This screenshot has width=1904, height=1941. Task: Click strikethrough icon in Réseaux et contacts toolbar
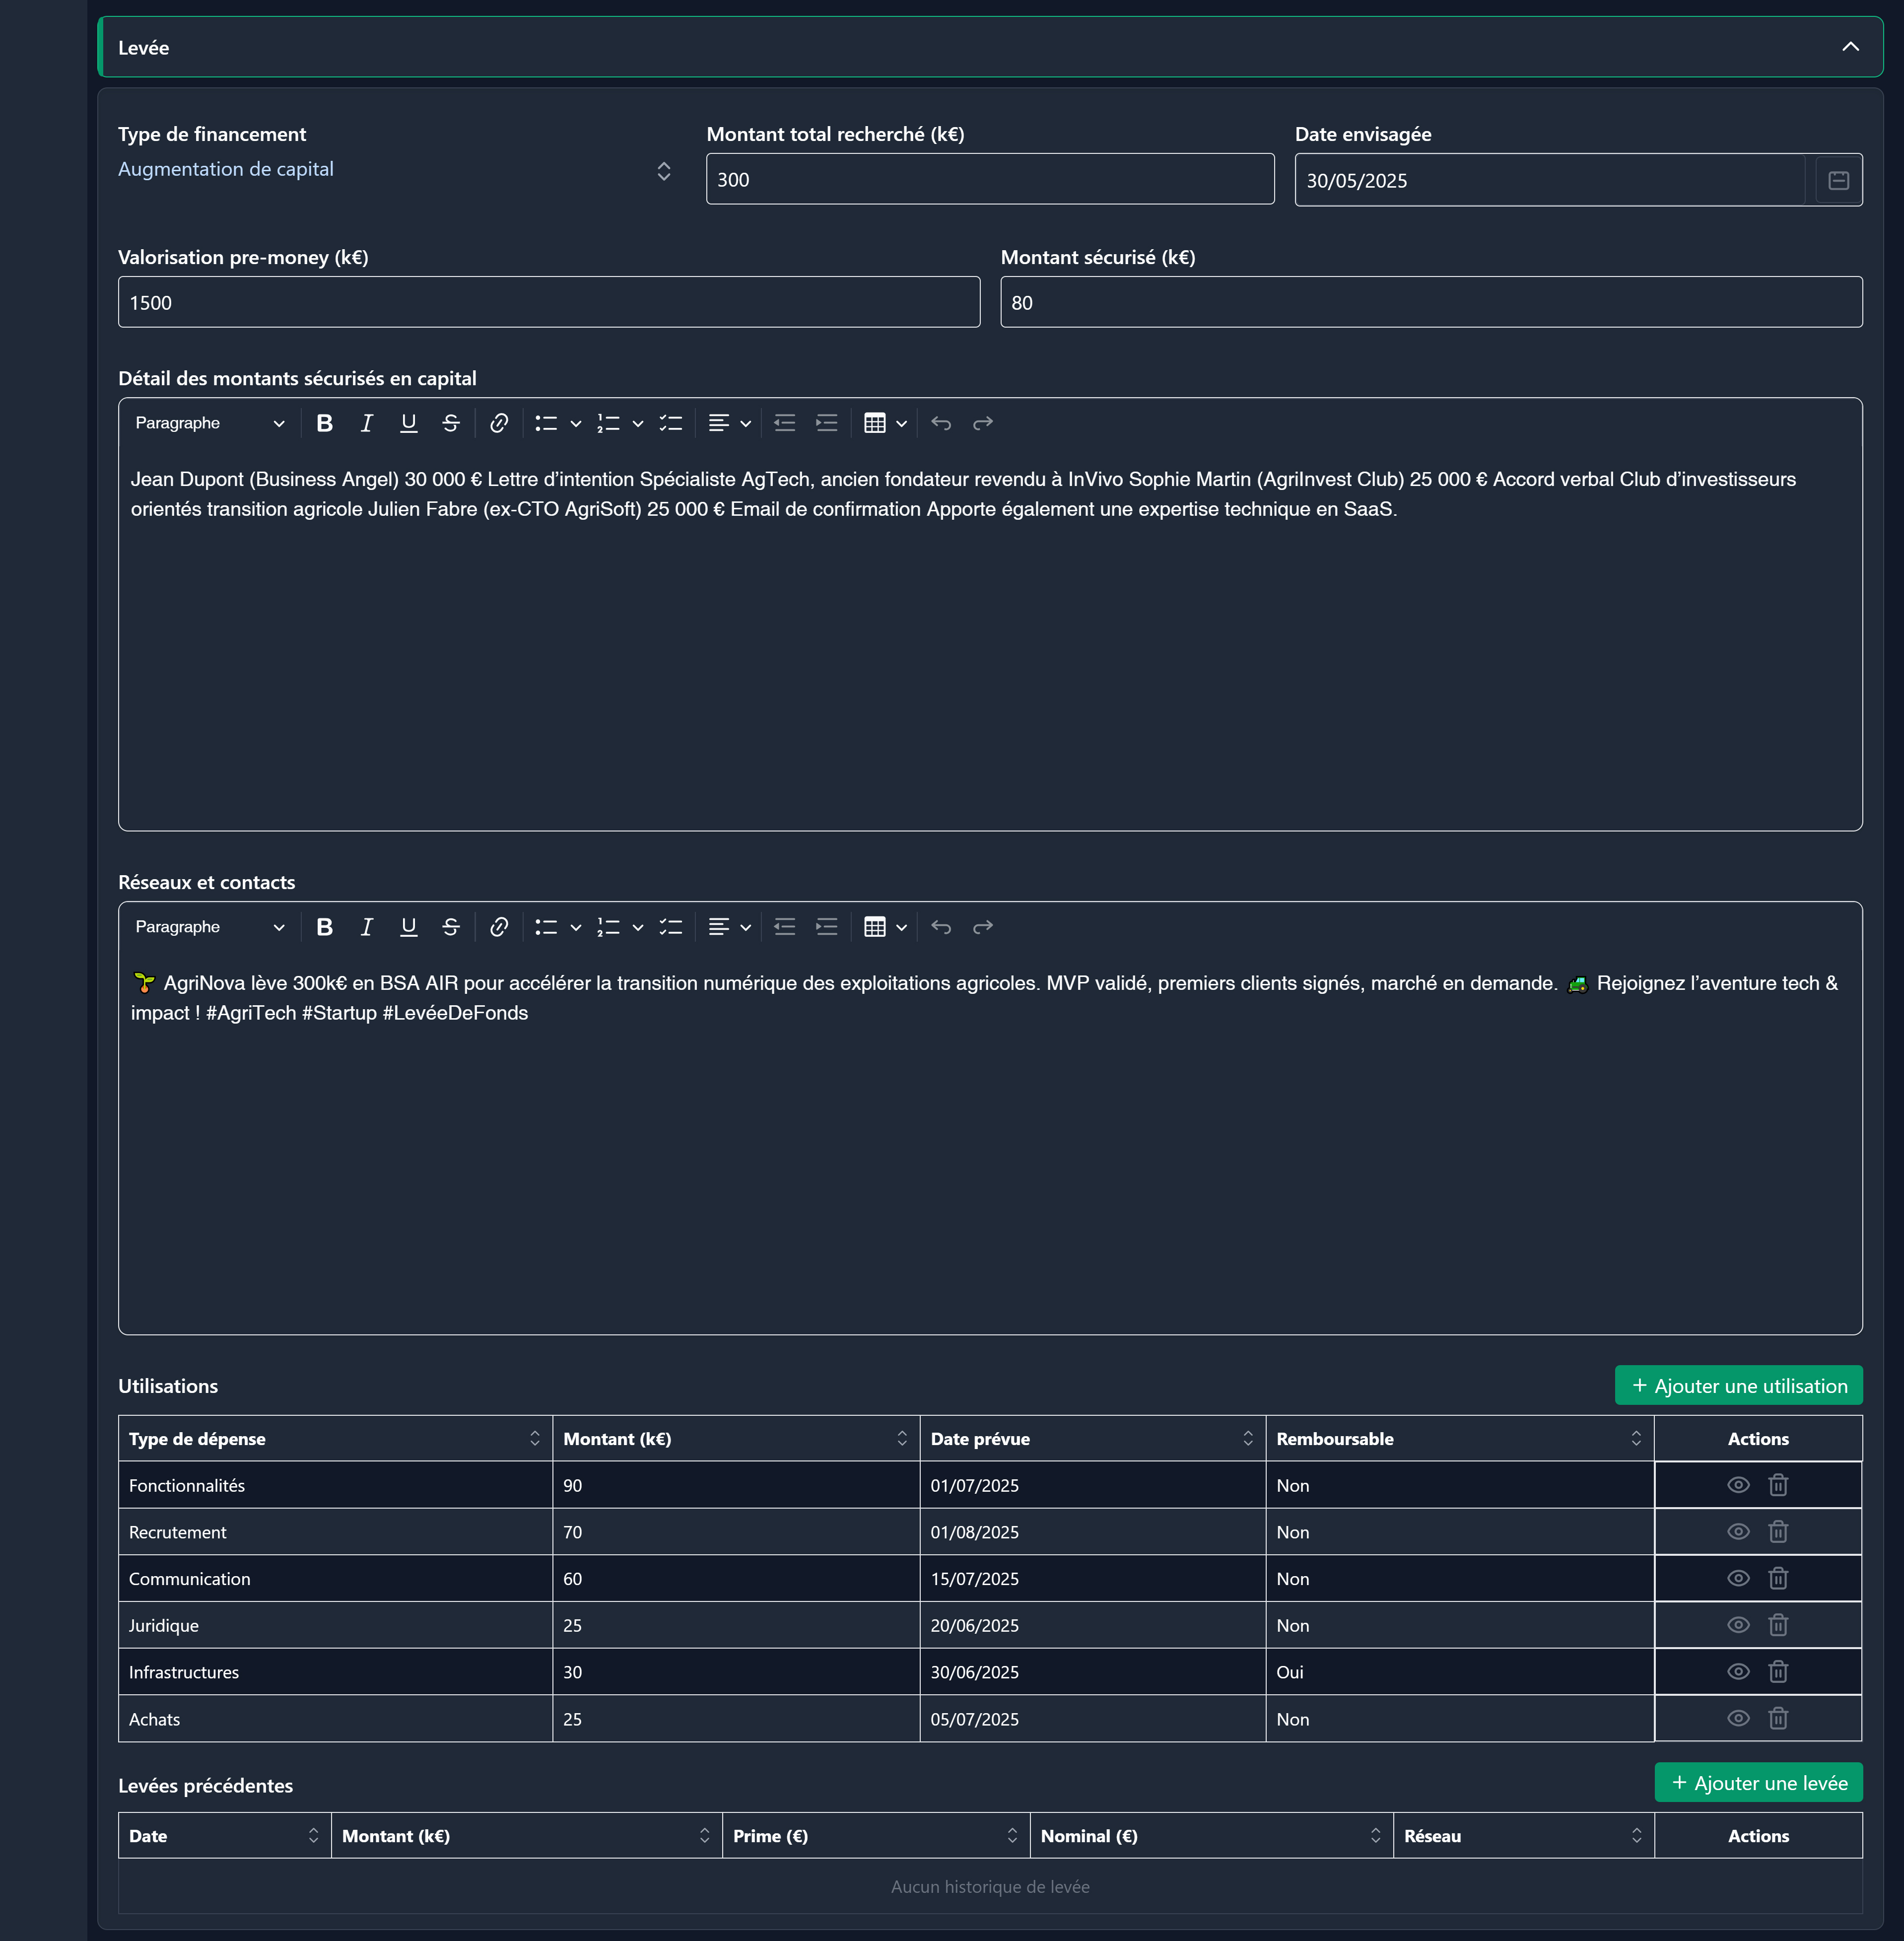point(450,927)
